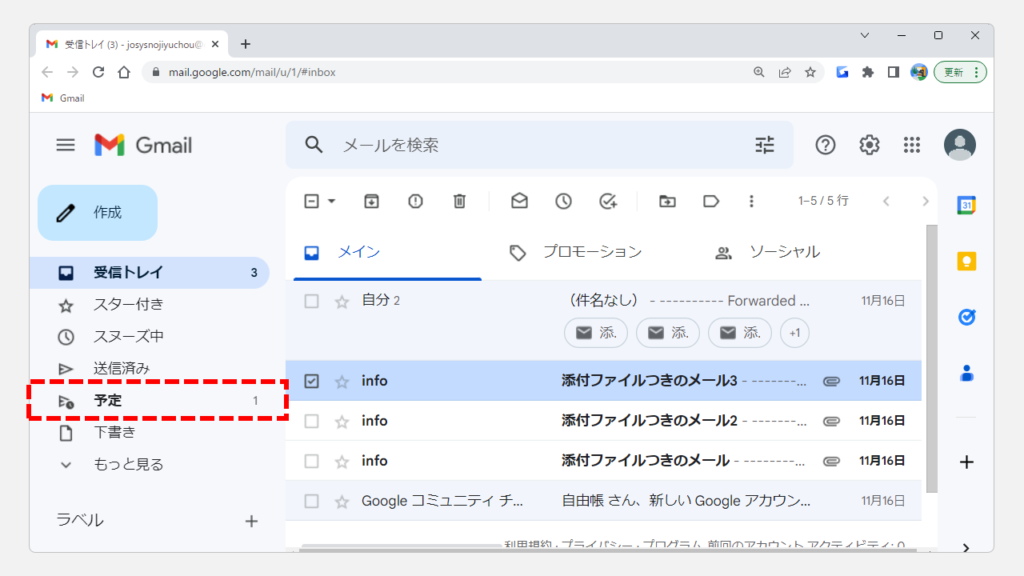Image resolution: width=1024 pixels, height=576 pixels.
Task: Click the Archive icon in mail toolbar
Action: 371,201
